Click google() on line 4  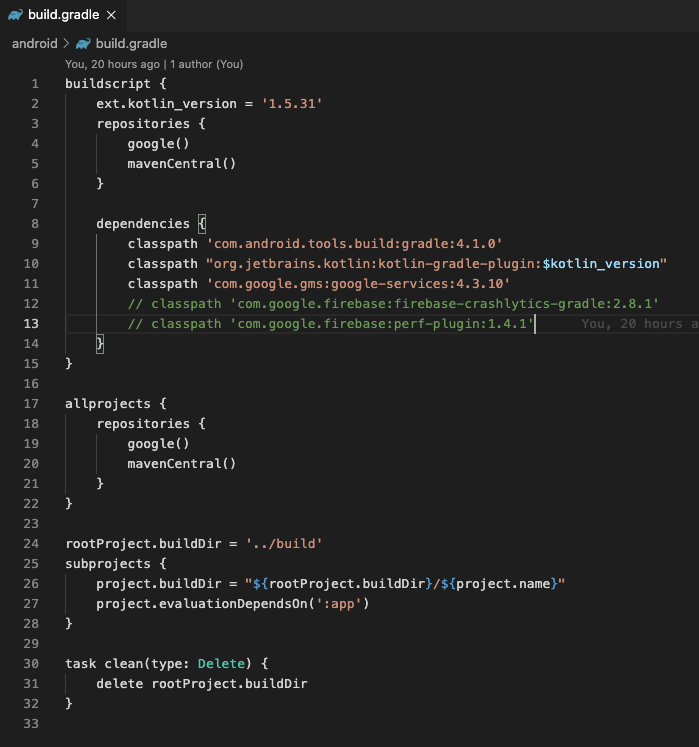(x=158, y=144)
